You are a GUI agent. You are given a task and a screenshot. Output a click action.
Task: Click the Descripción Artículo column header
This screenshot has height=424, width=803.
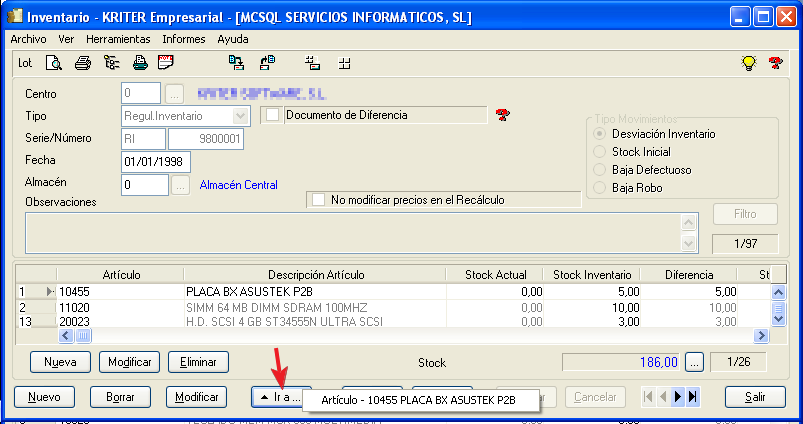[315, 275]
